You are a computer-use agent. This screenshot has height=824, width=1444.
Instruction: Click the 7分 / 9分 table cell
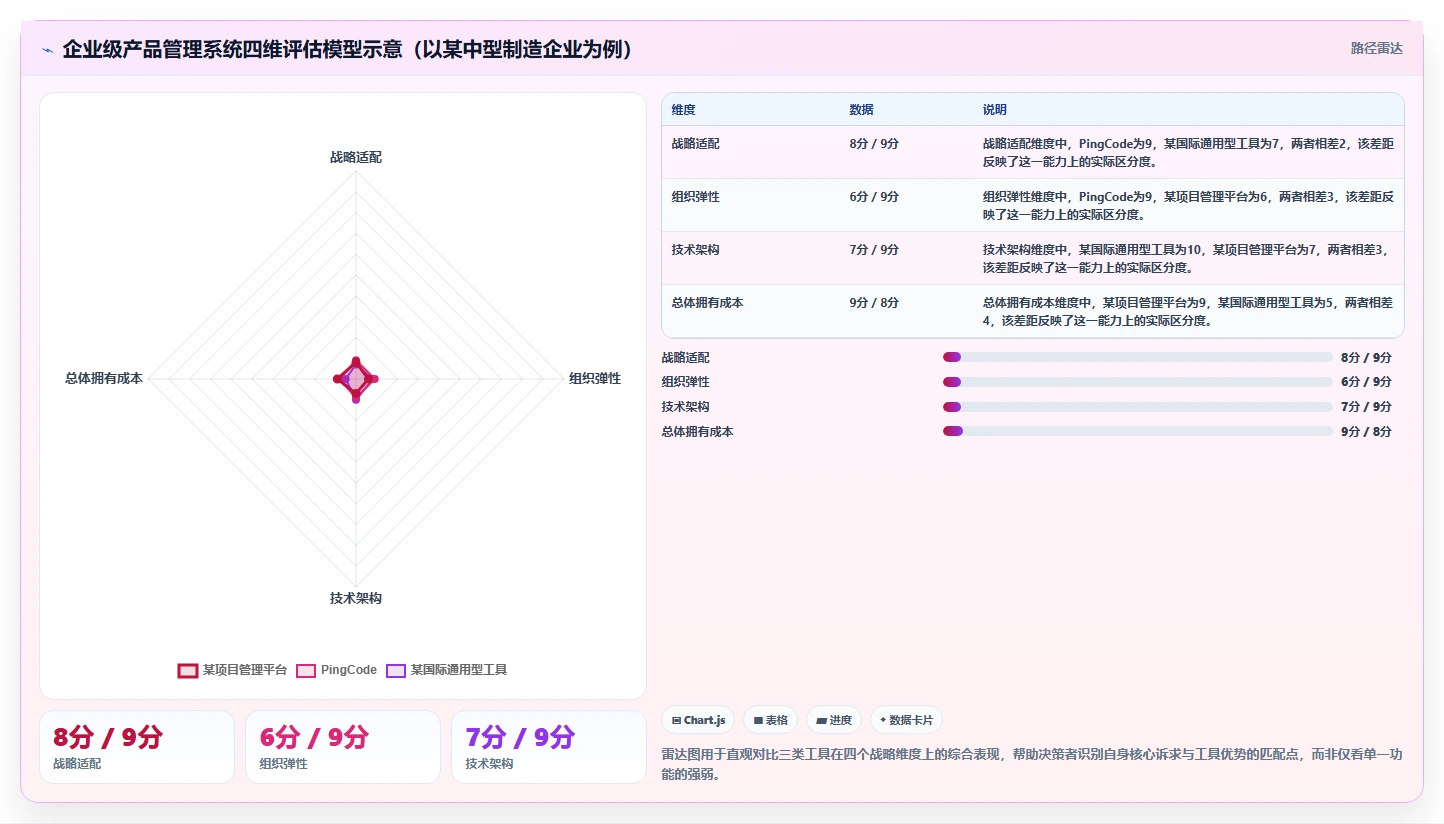874,250
